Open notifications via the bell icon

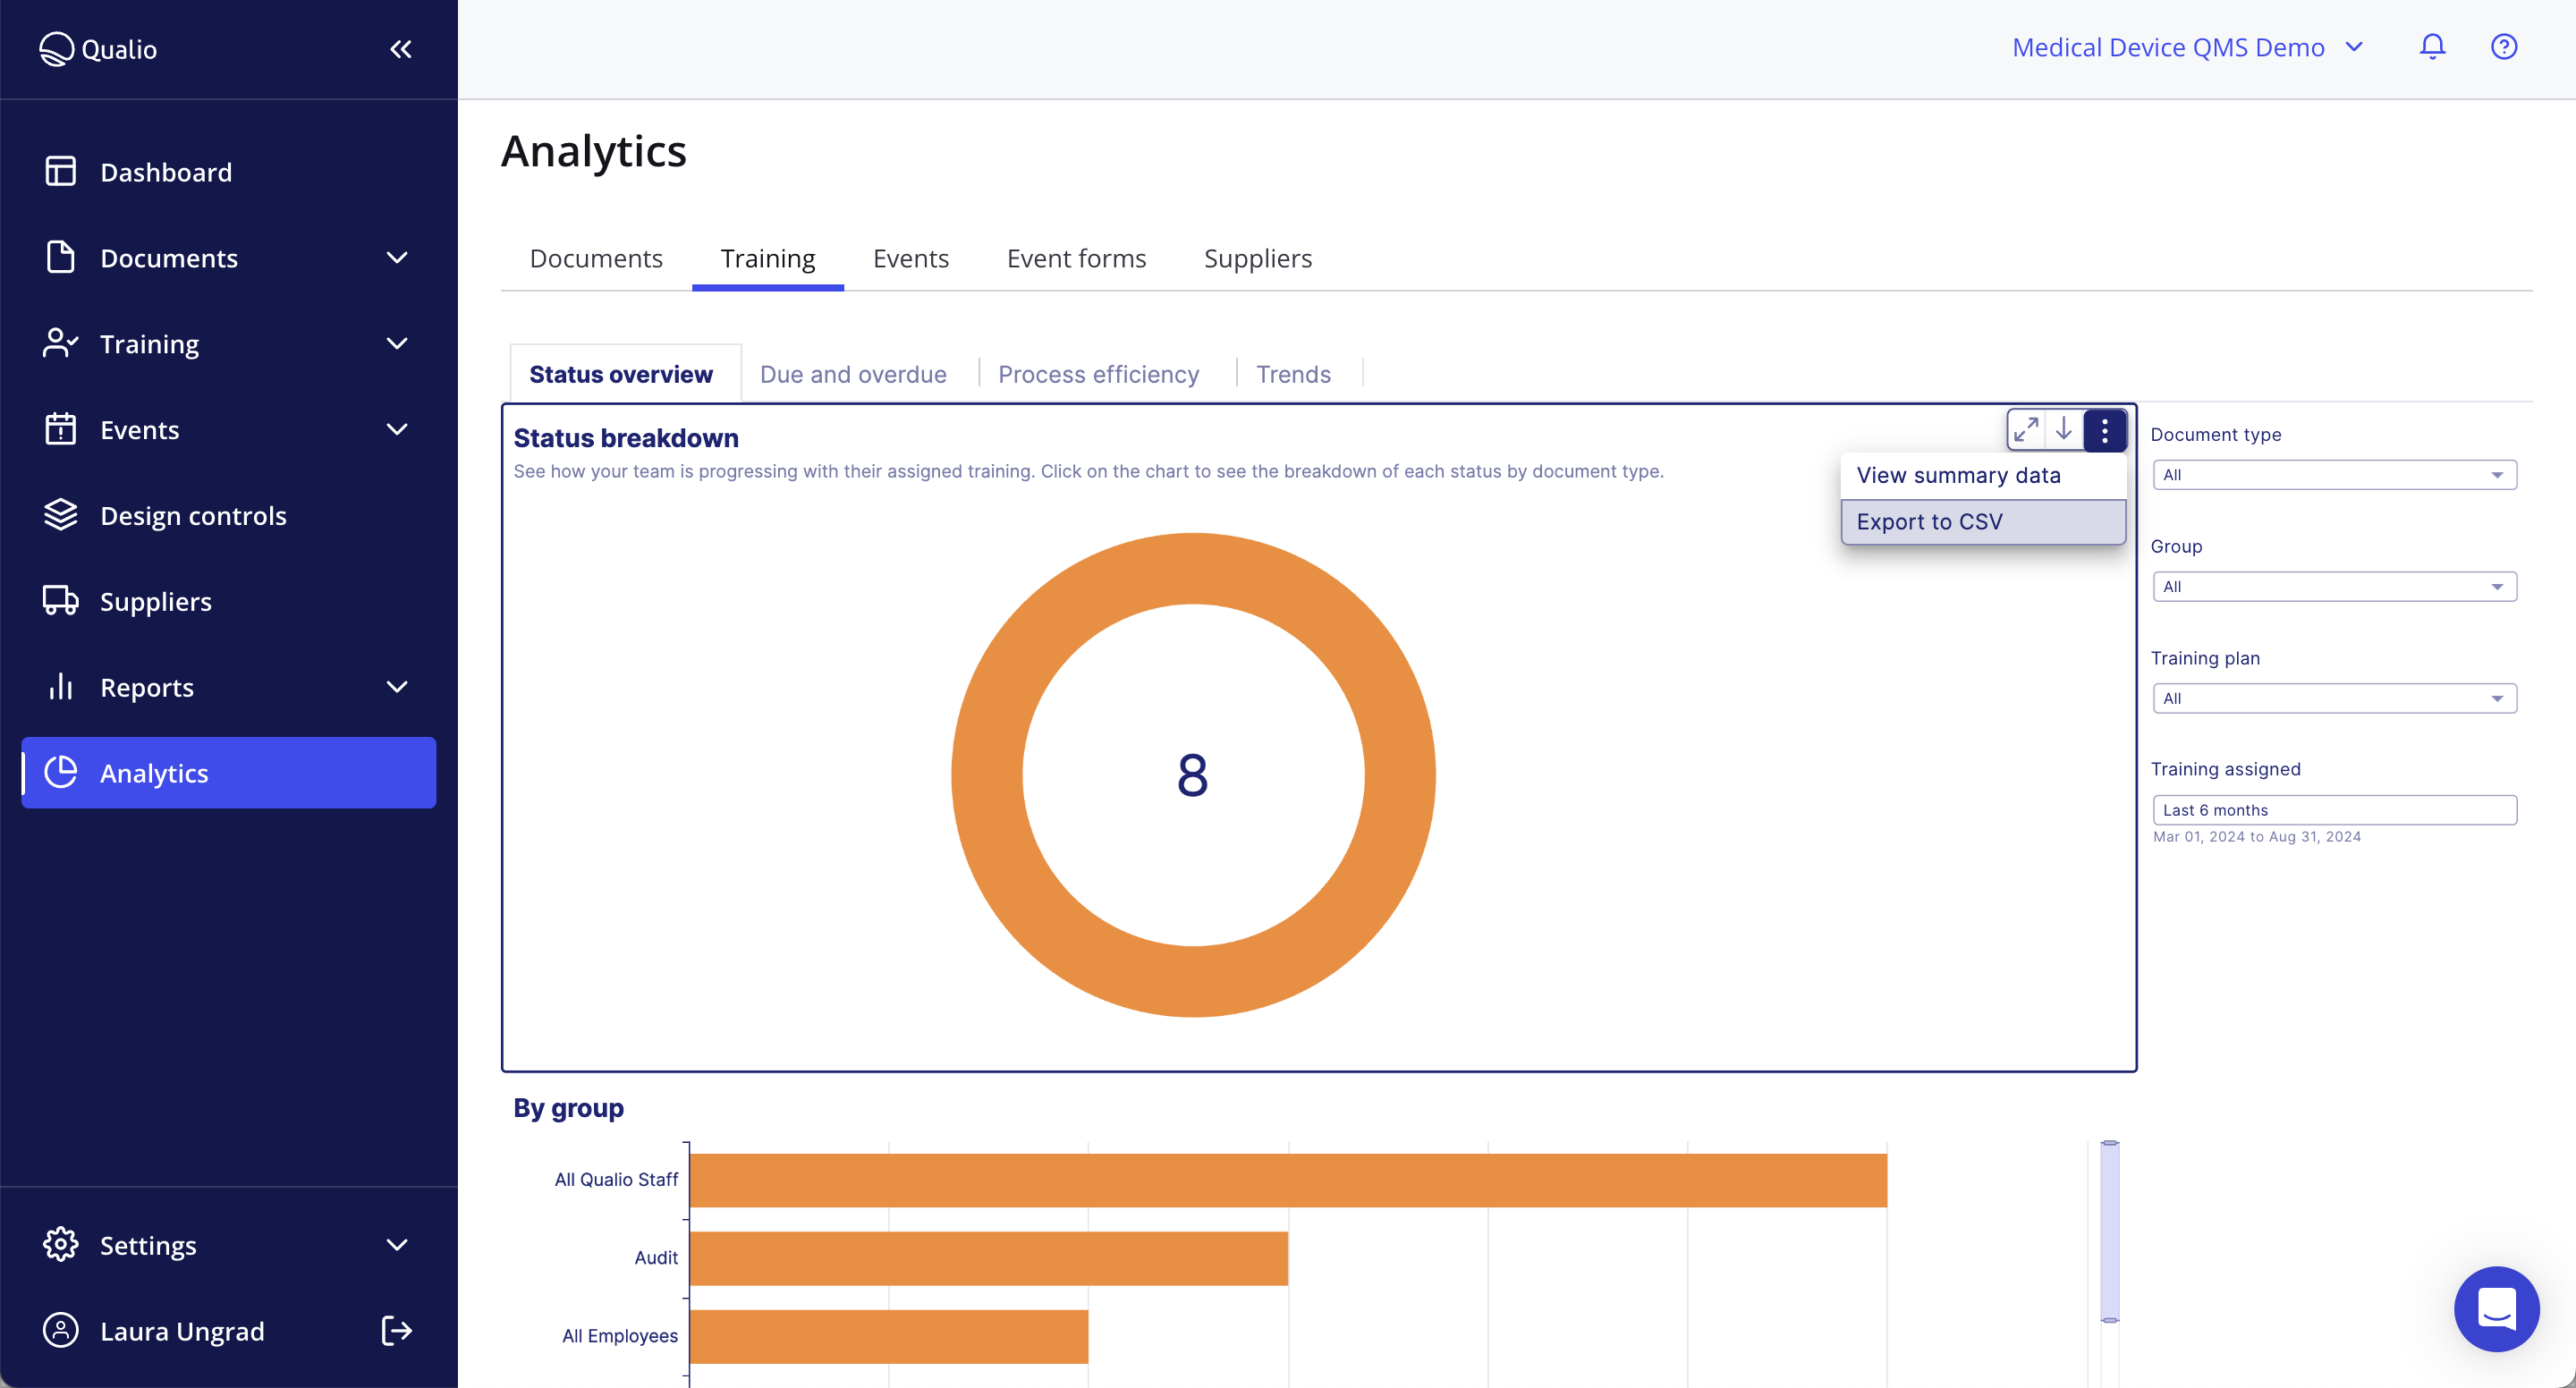coord(2432,46)
